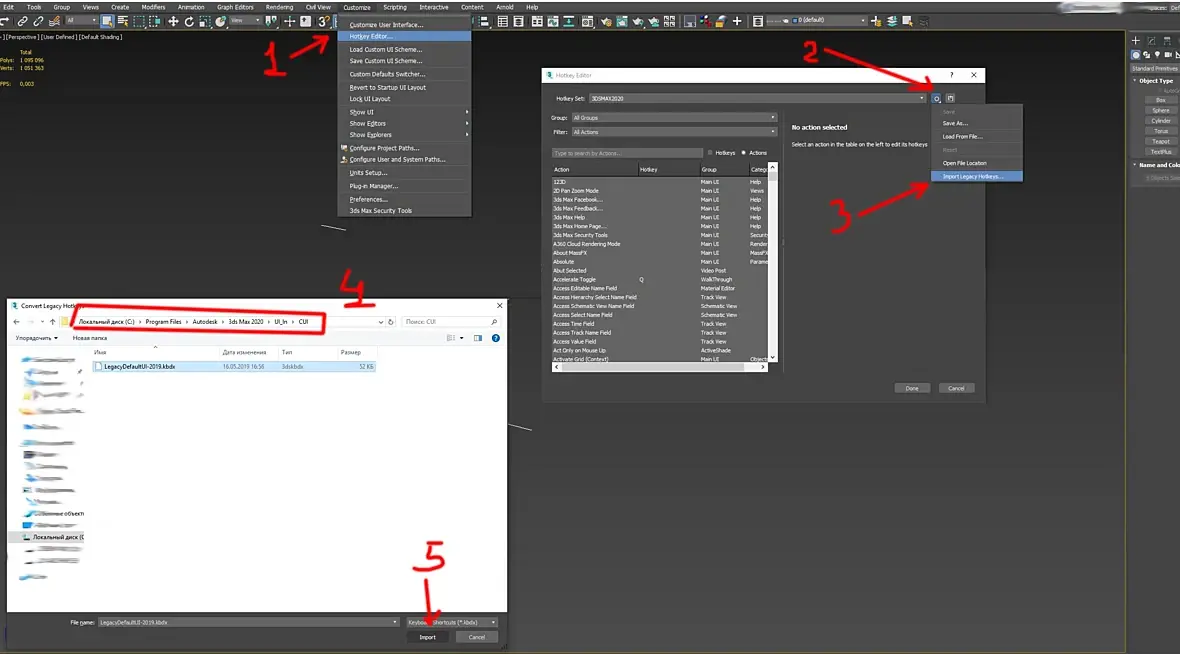Click Cancel in the Convert Legacy dialog

point(476,637)
